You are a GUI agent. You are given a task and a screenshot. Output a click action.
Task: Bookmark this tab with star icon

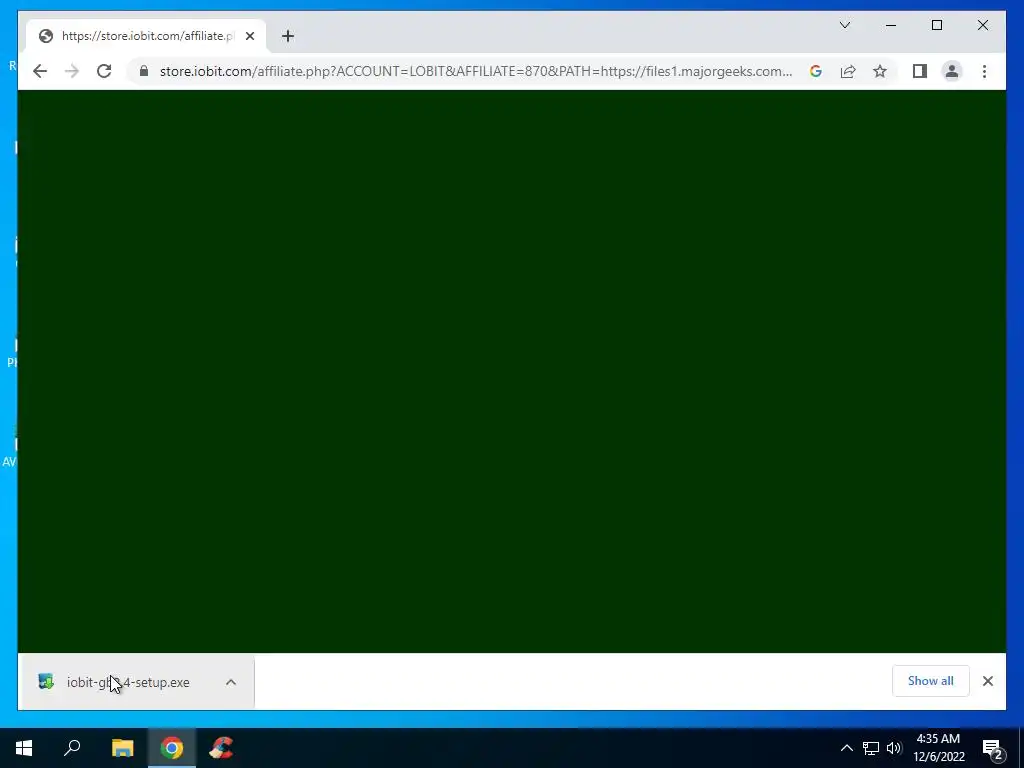(x=880, y=71)
